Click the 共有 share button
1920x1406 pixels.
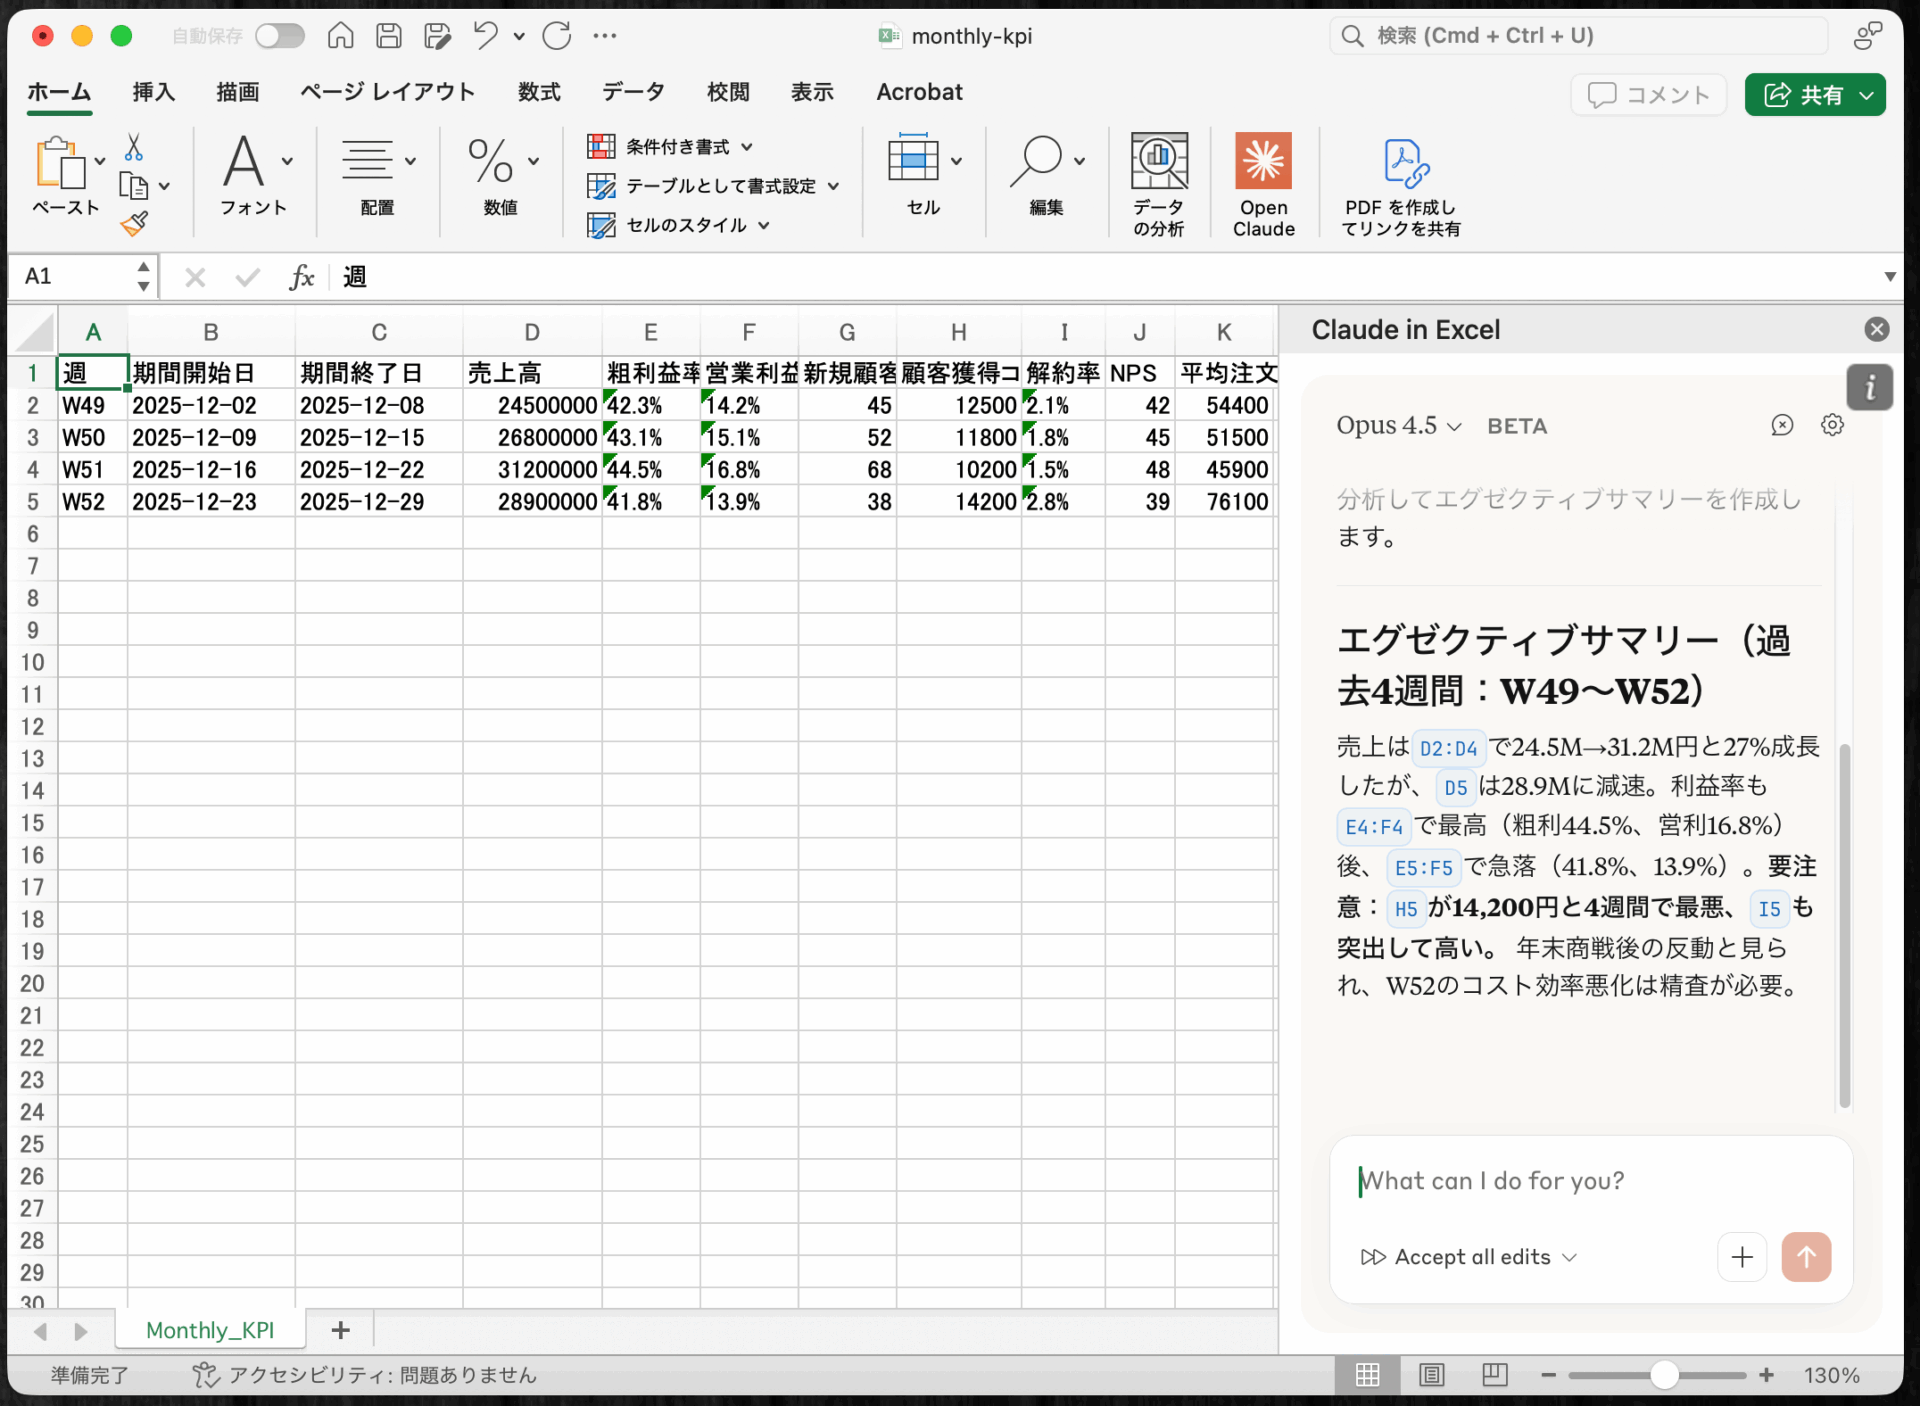[x=1803, y=95]
